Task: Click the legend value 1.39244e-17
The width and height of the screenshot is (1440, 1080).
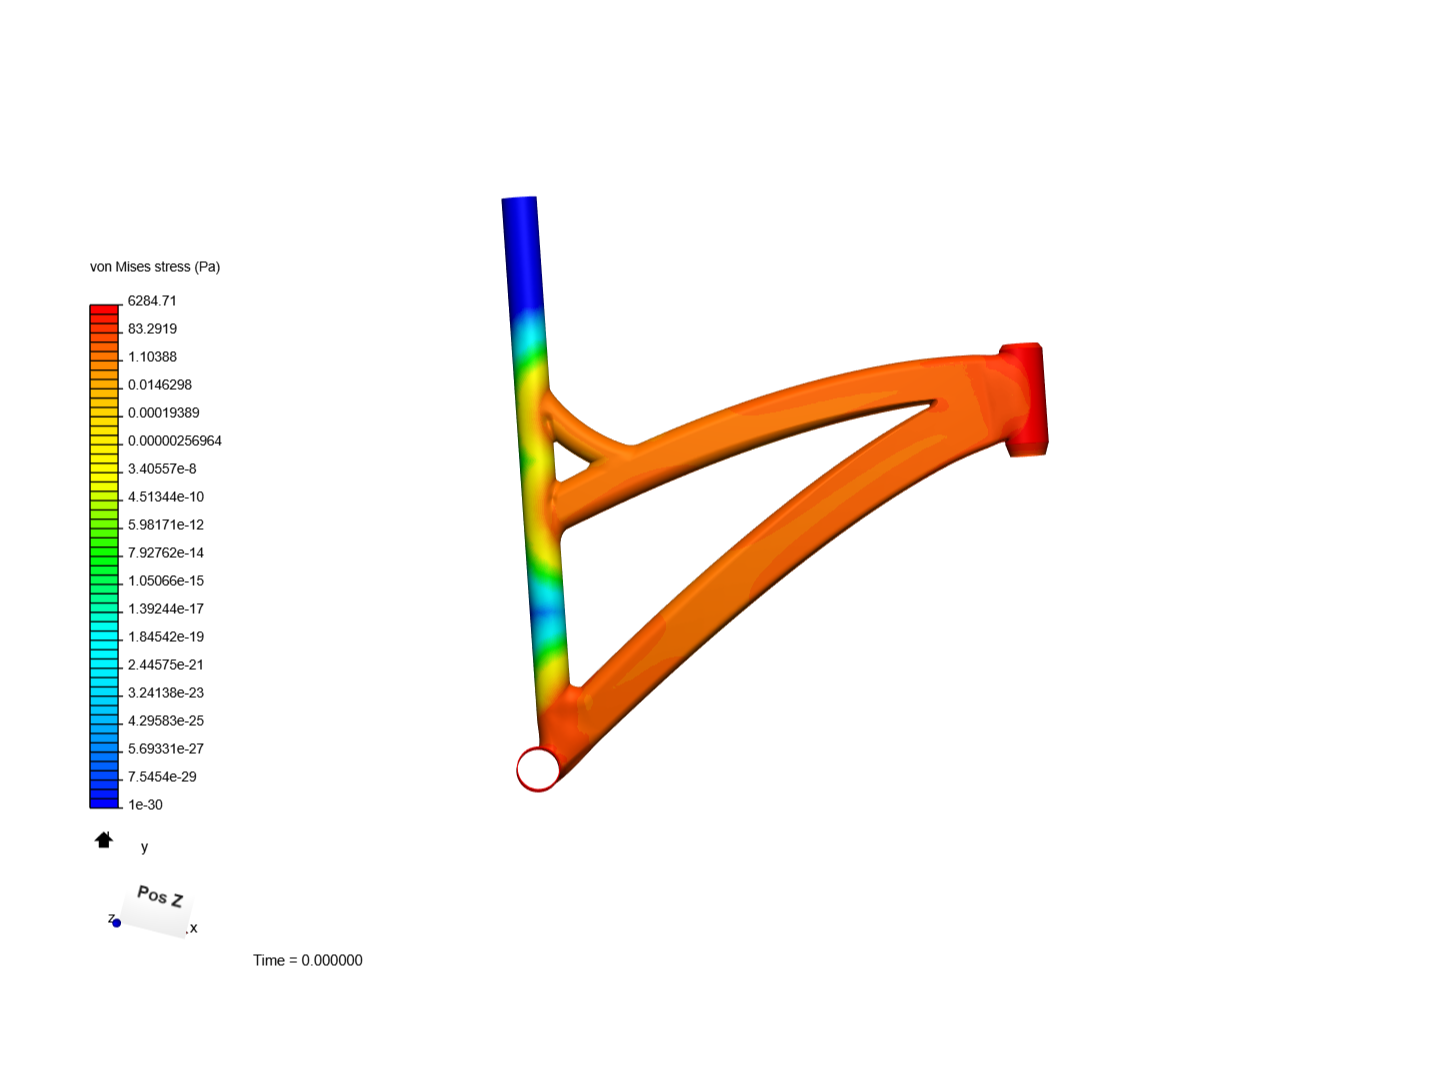Action: pyautogui.click(x=166, y=609)
